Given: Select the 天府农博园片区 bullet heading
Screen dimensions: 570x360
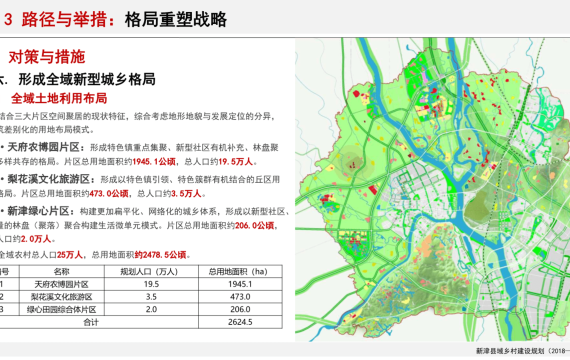Looking at the screenshot, I should tap(43, 147).
